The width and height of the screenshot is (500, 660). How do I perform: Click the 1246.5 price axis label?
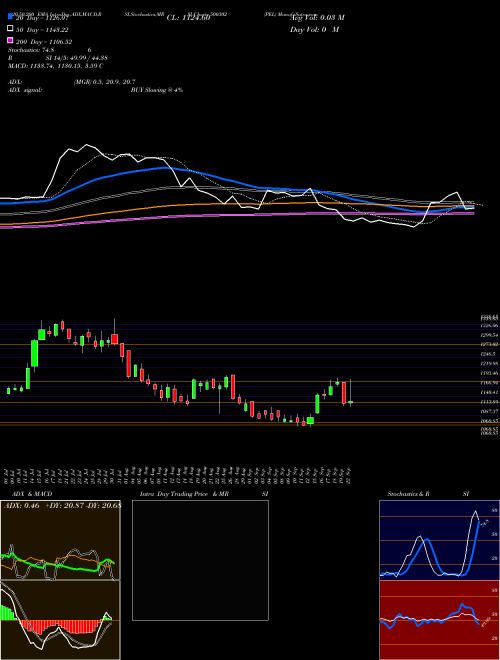coord(488,354)
